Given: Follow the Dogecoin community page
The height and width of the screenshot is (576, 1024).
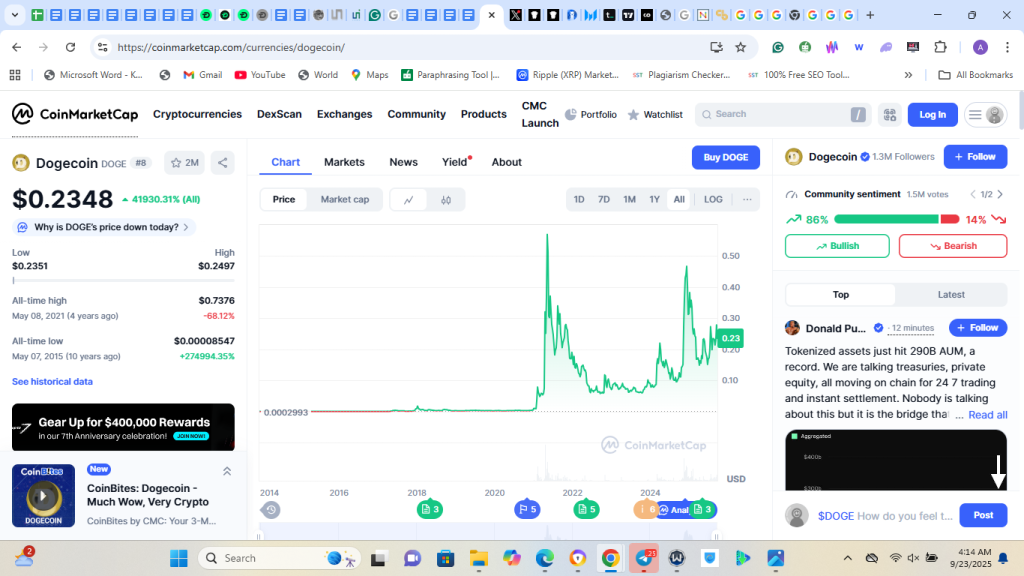Looking at the screenshot, I should (975, 157).
